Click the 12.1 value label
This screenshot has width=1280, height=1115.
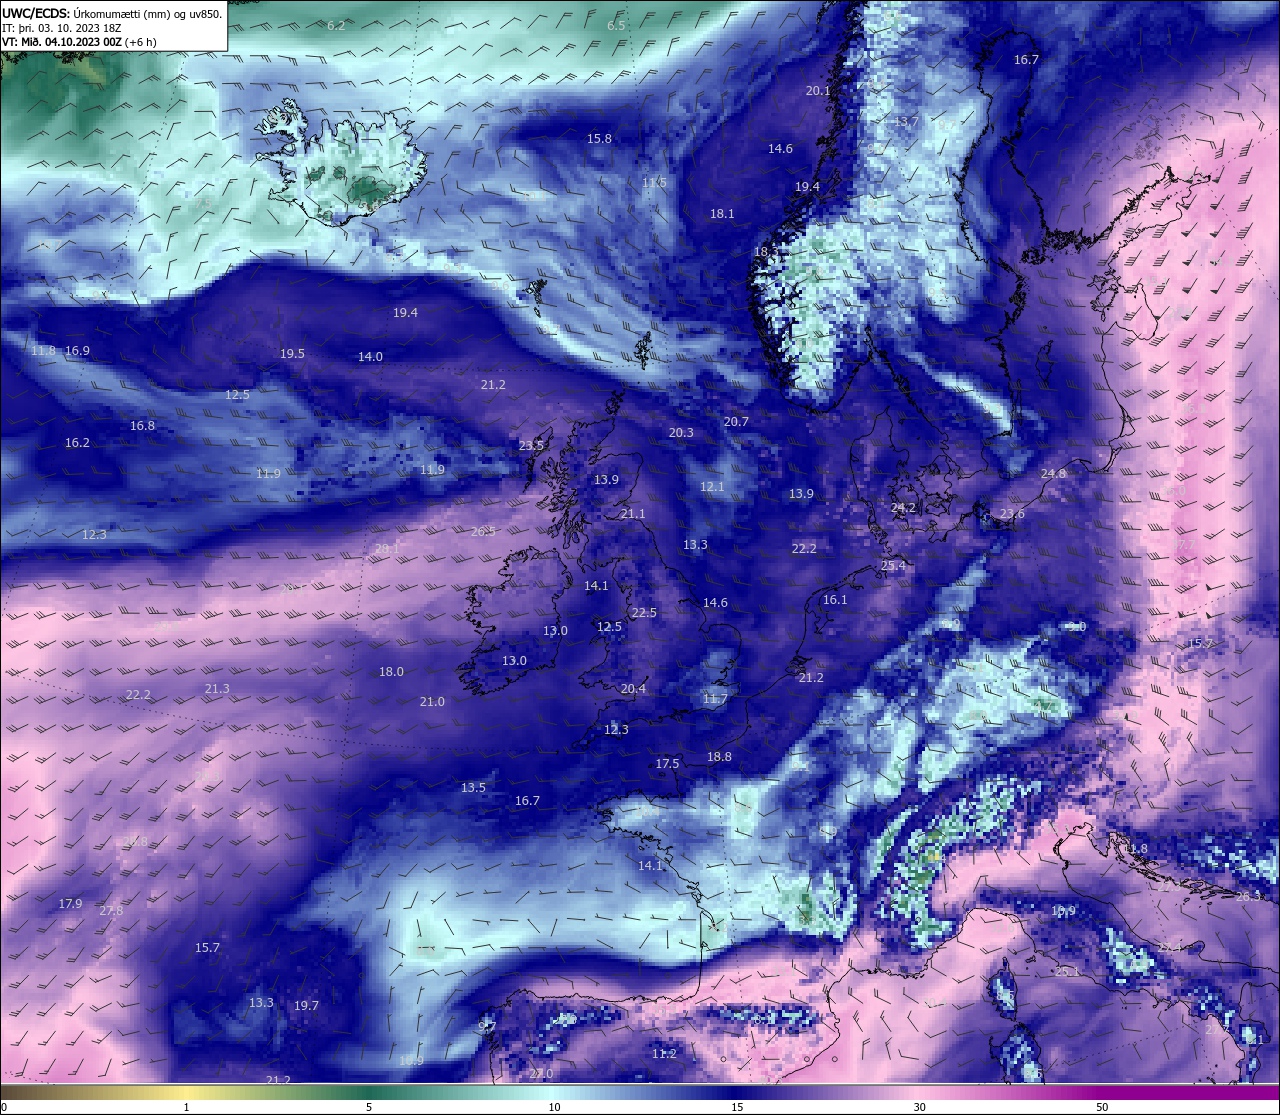[712, 487]
